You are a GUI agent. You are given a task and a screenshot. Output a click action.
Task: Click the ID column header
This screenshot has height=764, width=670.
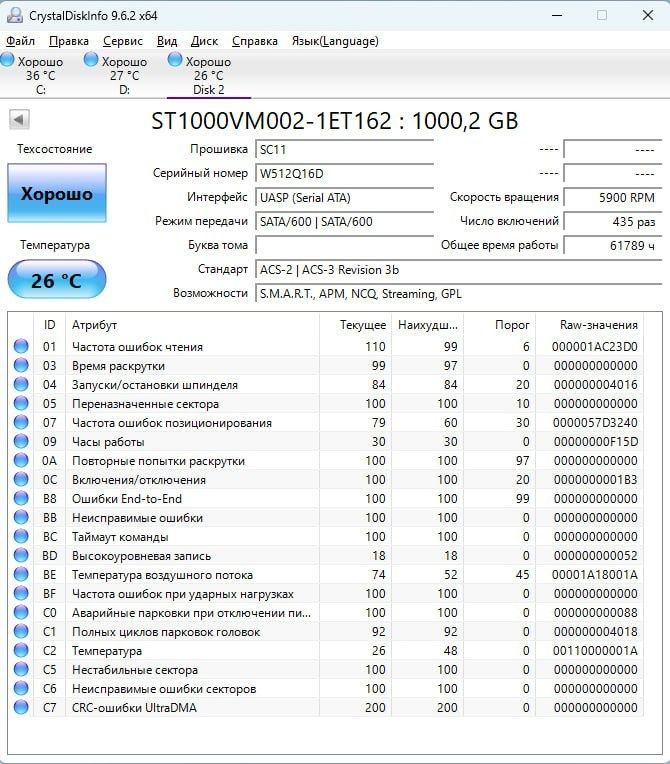pyautogui.click(x=49, y=325)
